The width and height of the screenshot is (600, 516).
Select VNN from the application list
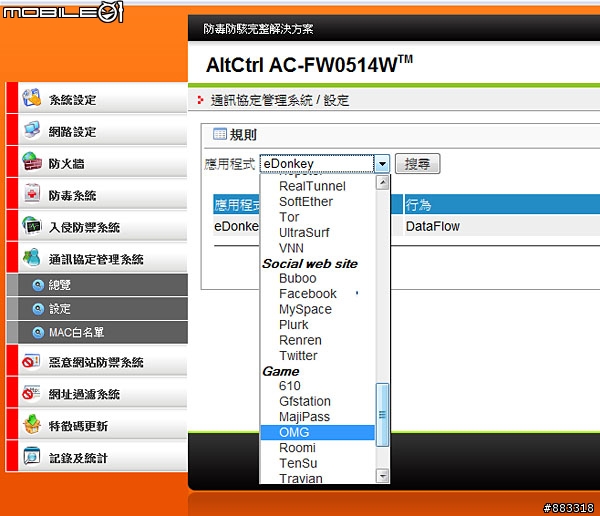tap(317, 248)
